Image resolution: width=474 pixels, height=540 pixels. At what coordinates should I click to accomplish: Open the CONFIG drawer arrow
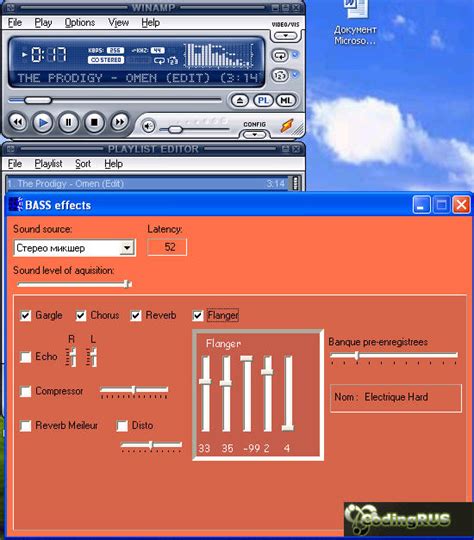255,135
